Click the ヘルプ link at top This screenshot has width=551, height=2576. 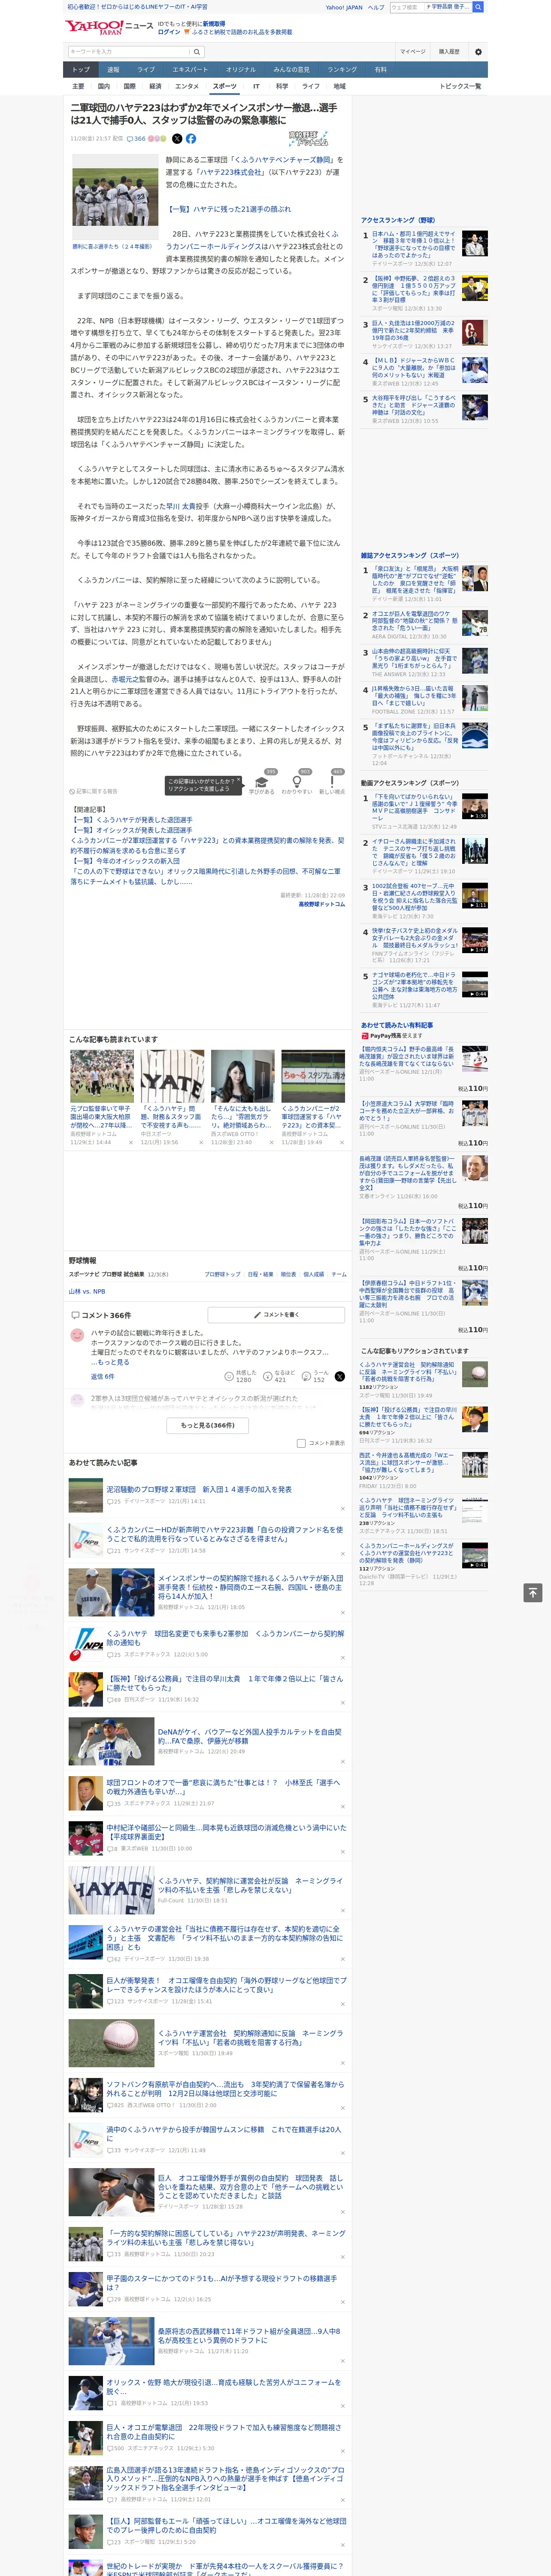pyautogui.click(x=376, y=7)
